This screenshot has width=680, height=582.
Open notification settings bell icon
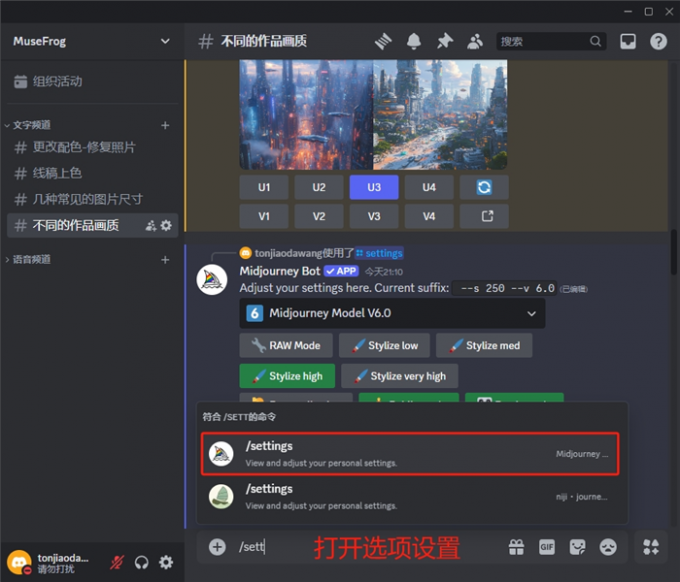tap(414, 42)
